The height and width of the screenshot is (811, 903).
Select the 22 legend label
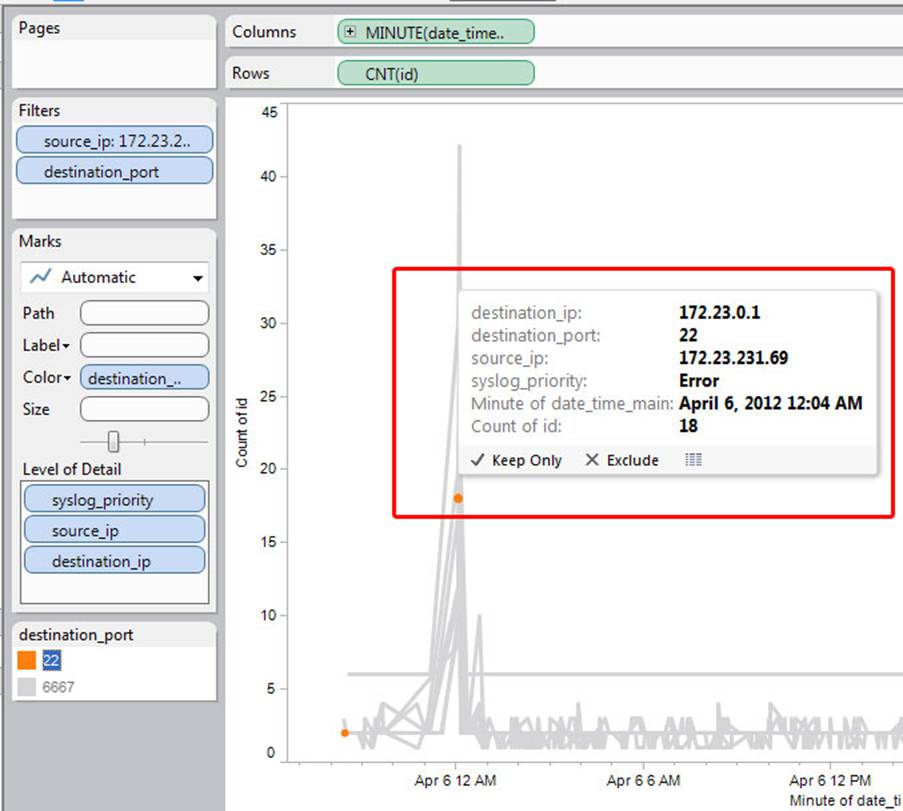(51, 660)
